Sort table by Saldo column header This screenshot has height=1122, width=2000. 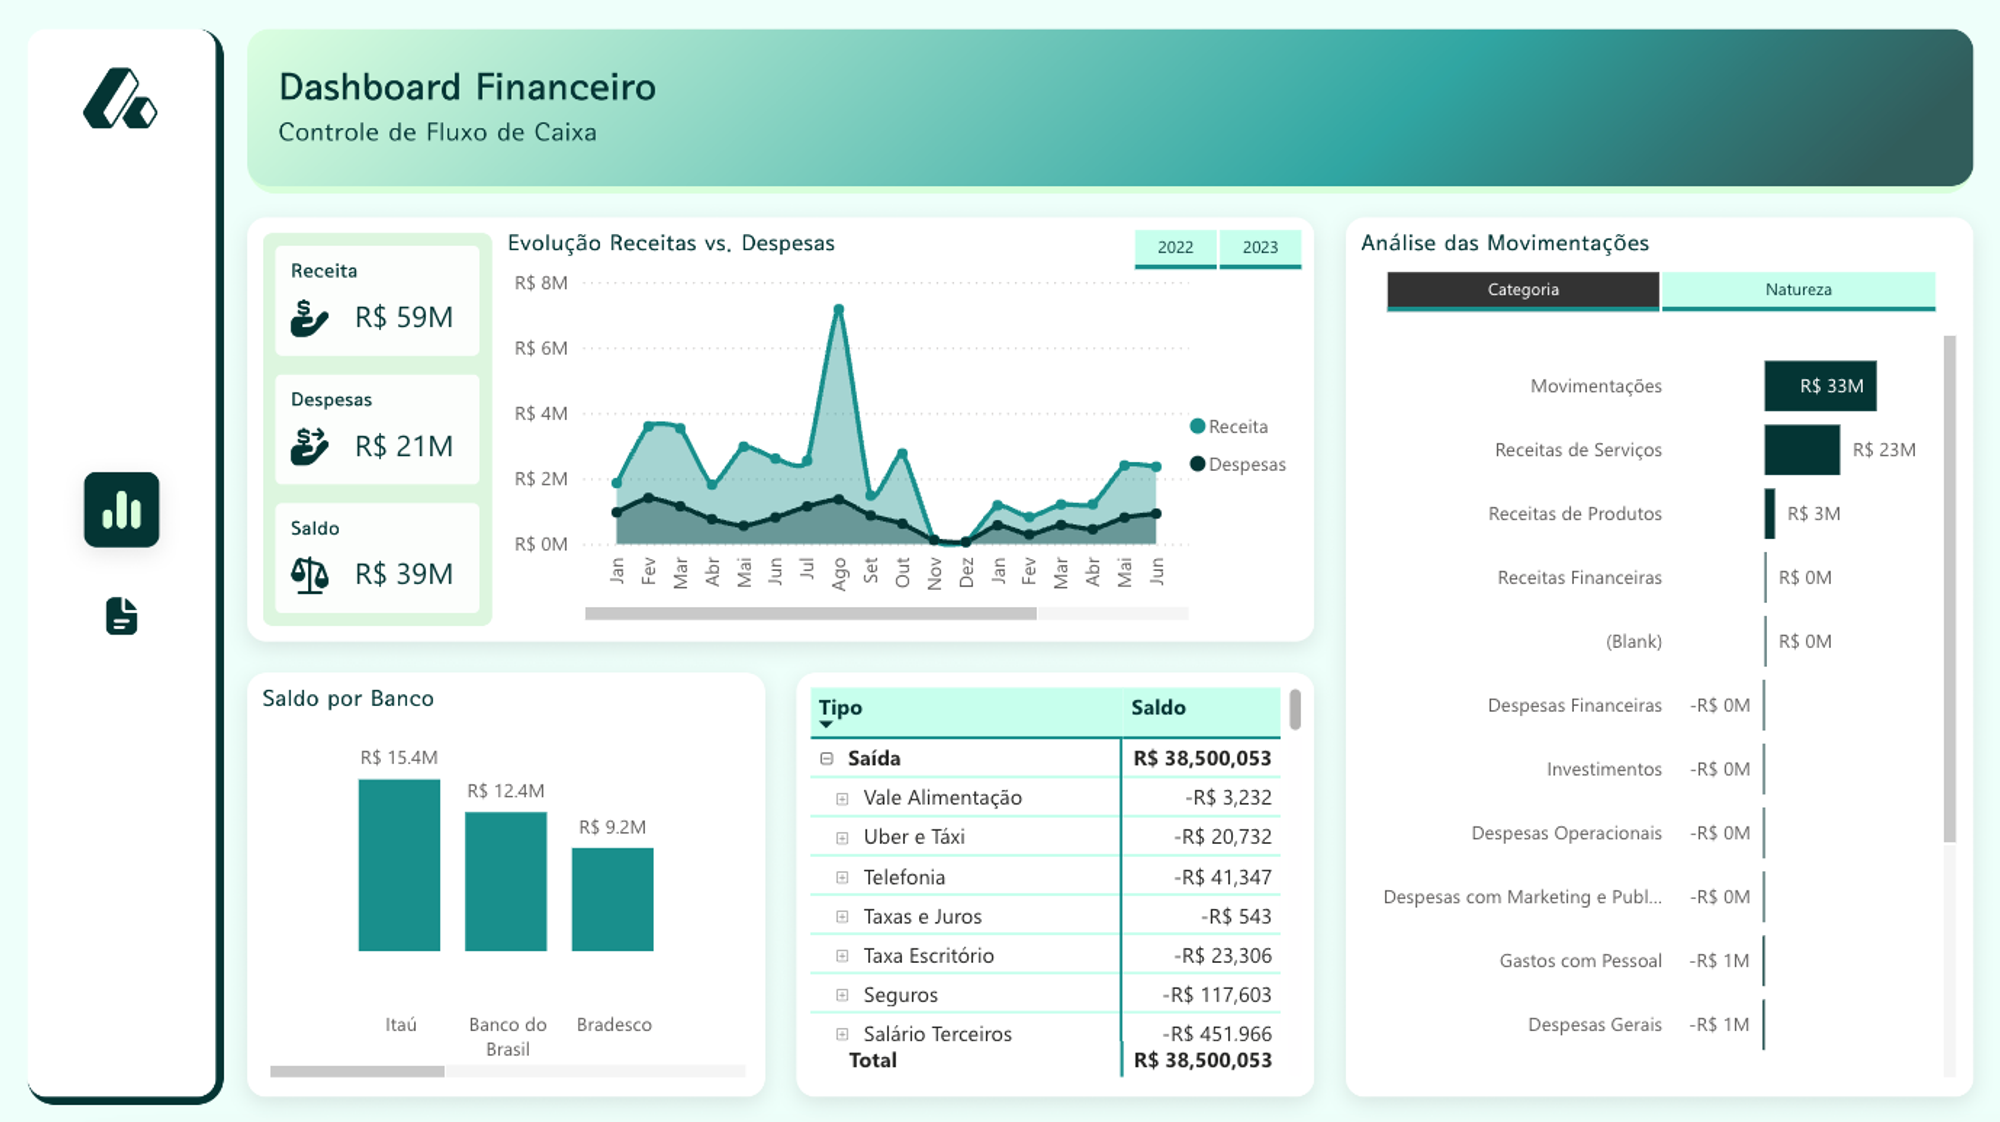point(1158,708)
